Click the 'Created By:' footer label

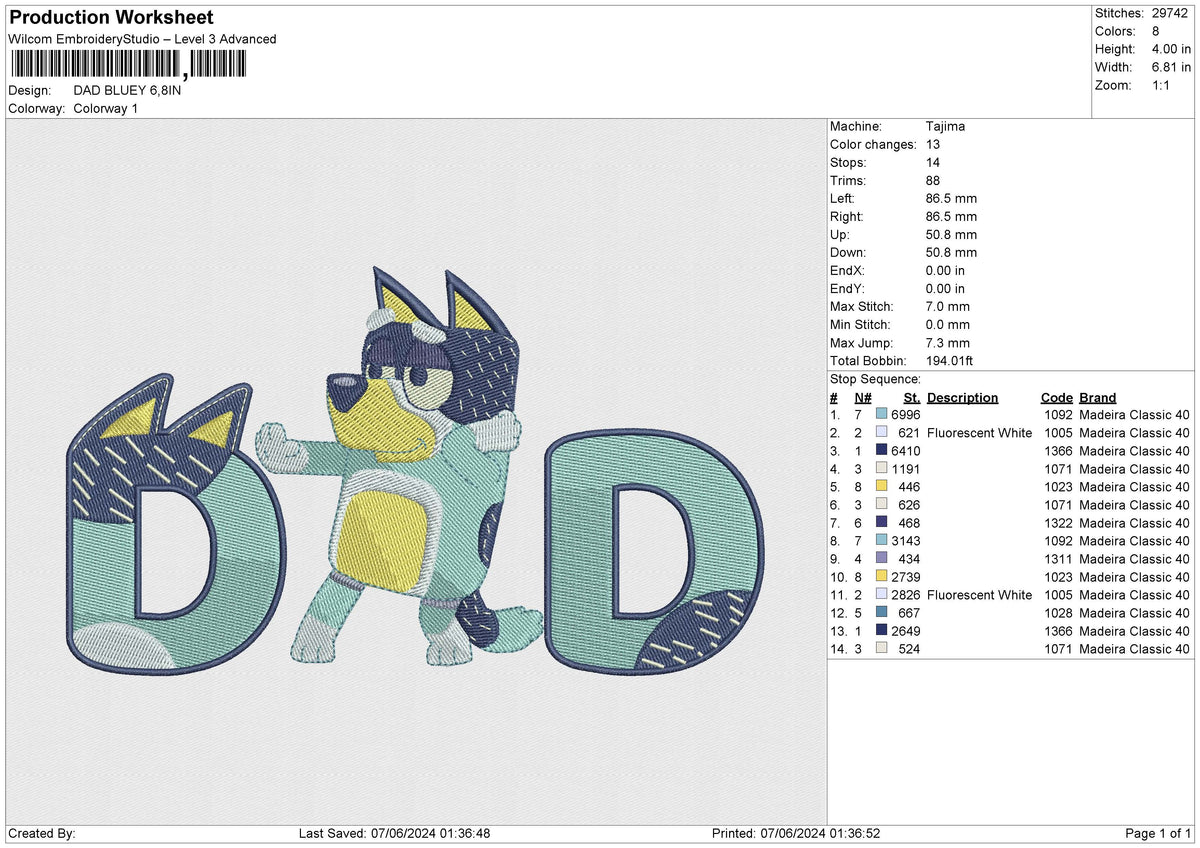[41, 833]
